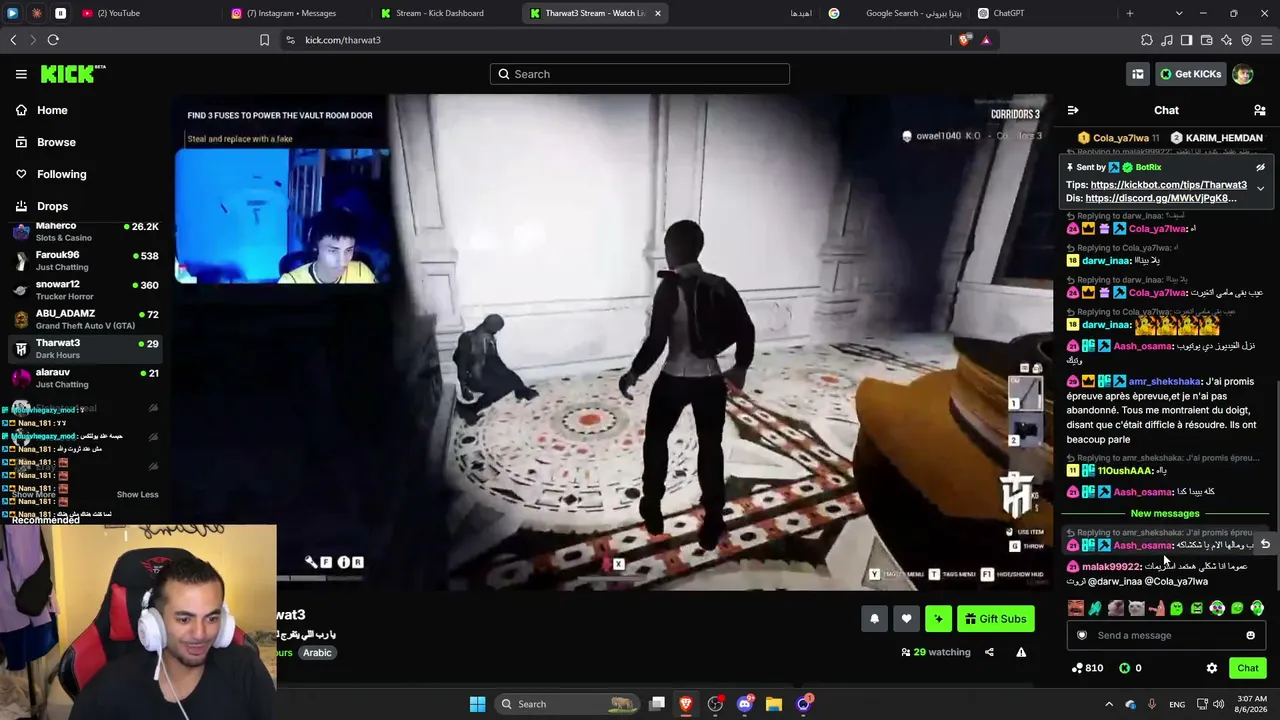
Task: Jump to New messages in chat
Action: 1165,514
